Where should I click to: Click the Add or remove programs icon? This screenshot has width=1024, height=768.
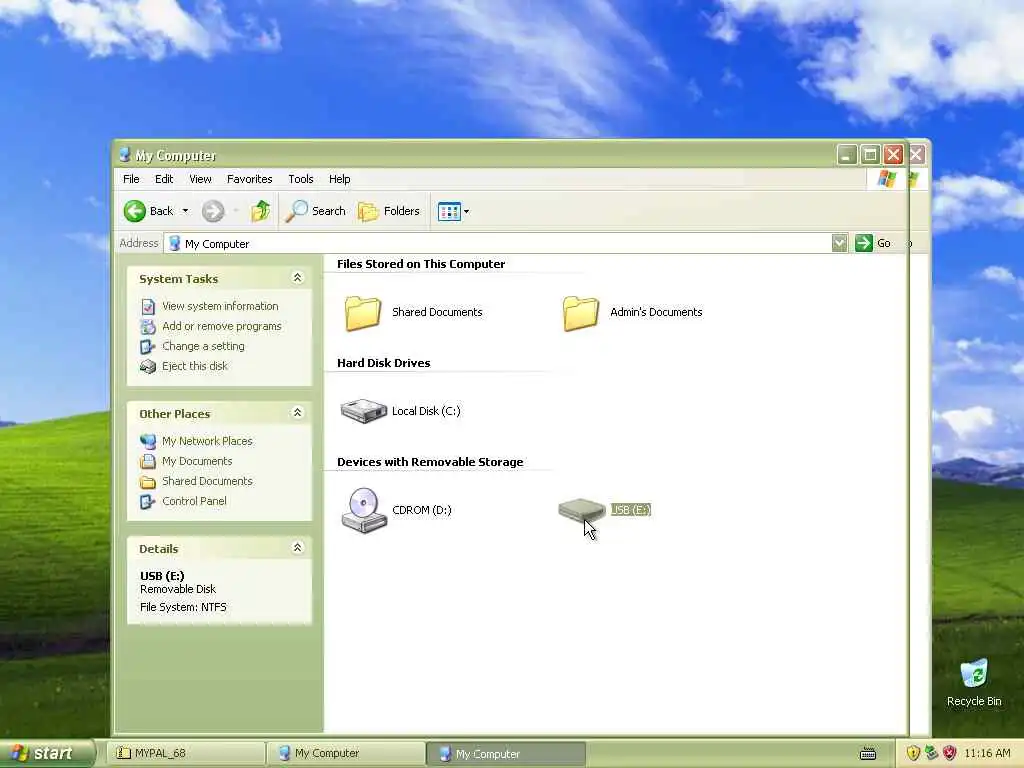pos(148,326)
